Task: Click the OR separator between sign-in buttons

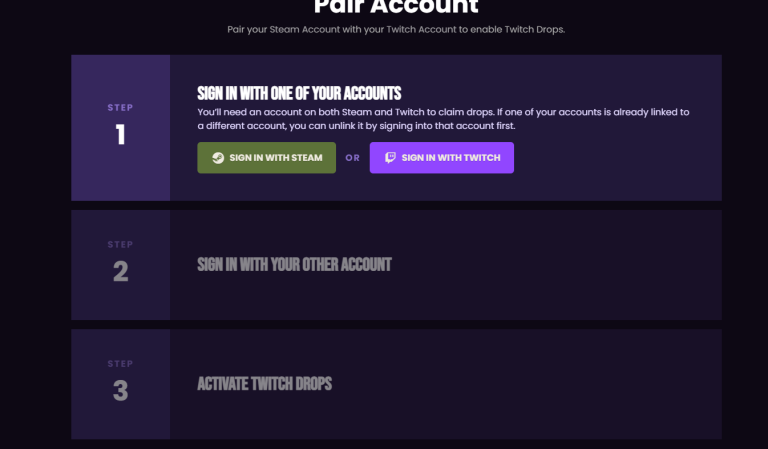Action: 352,158
